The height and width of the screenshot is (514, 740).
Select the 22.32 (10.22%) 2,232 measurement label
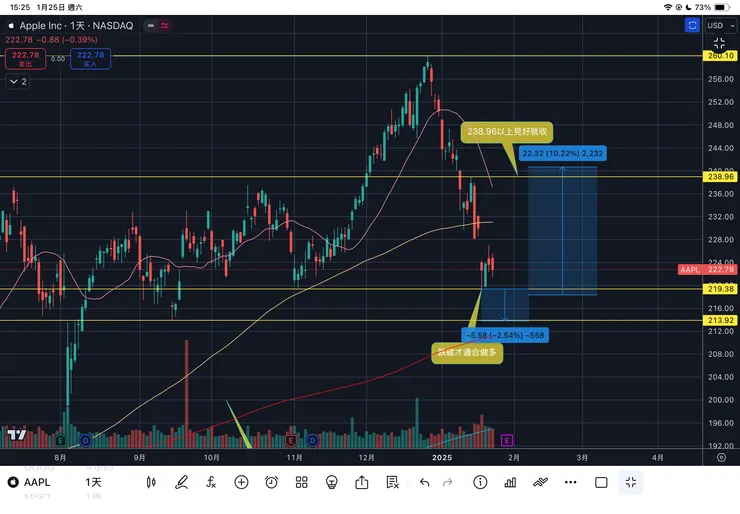[x=563, y=153]
